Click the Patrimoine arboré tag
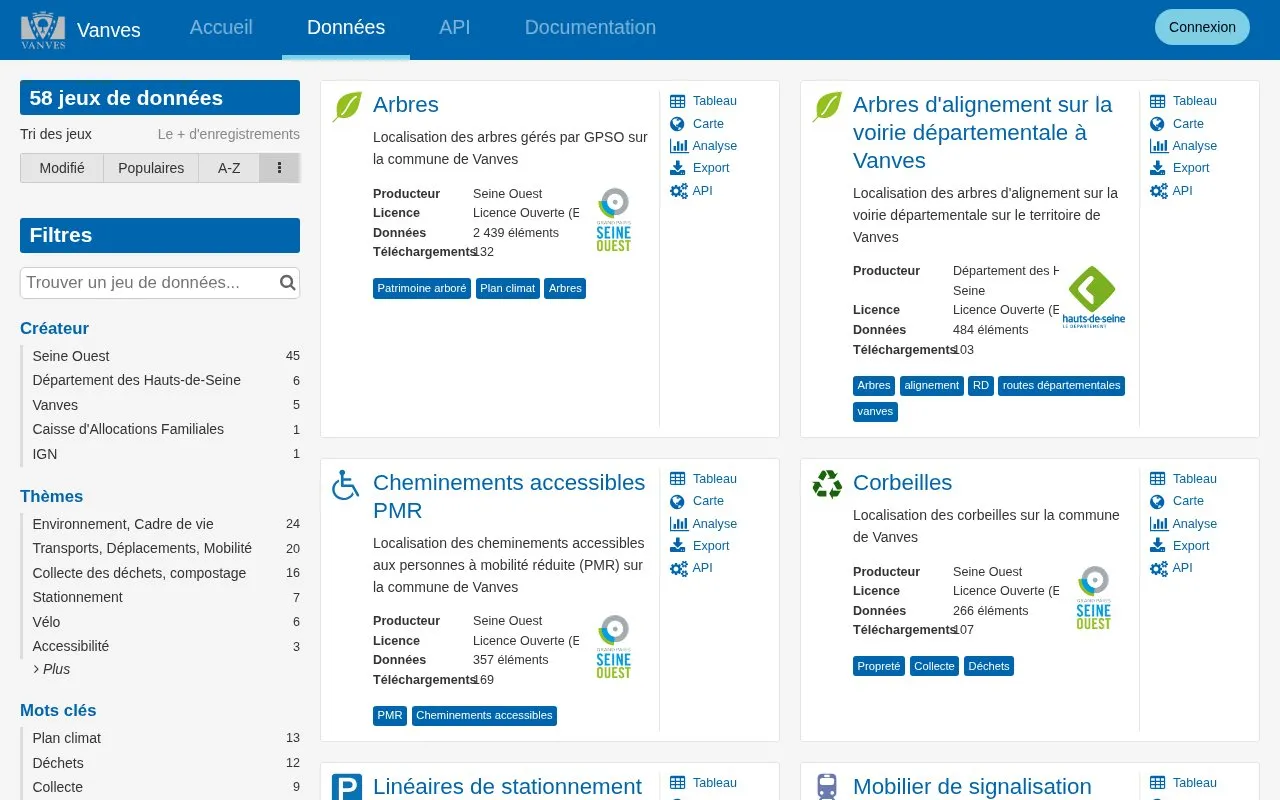Viewport: 1280px width, 800px height. click(422, 289)
